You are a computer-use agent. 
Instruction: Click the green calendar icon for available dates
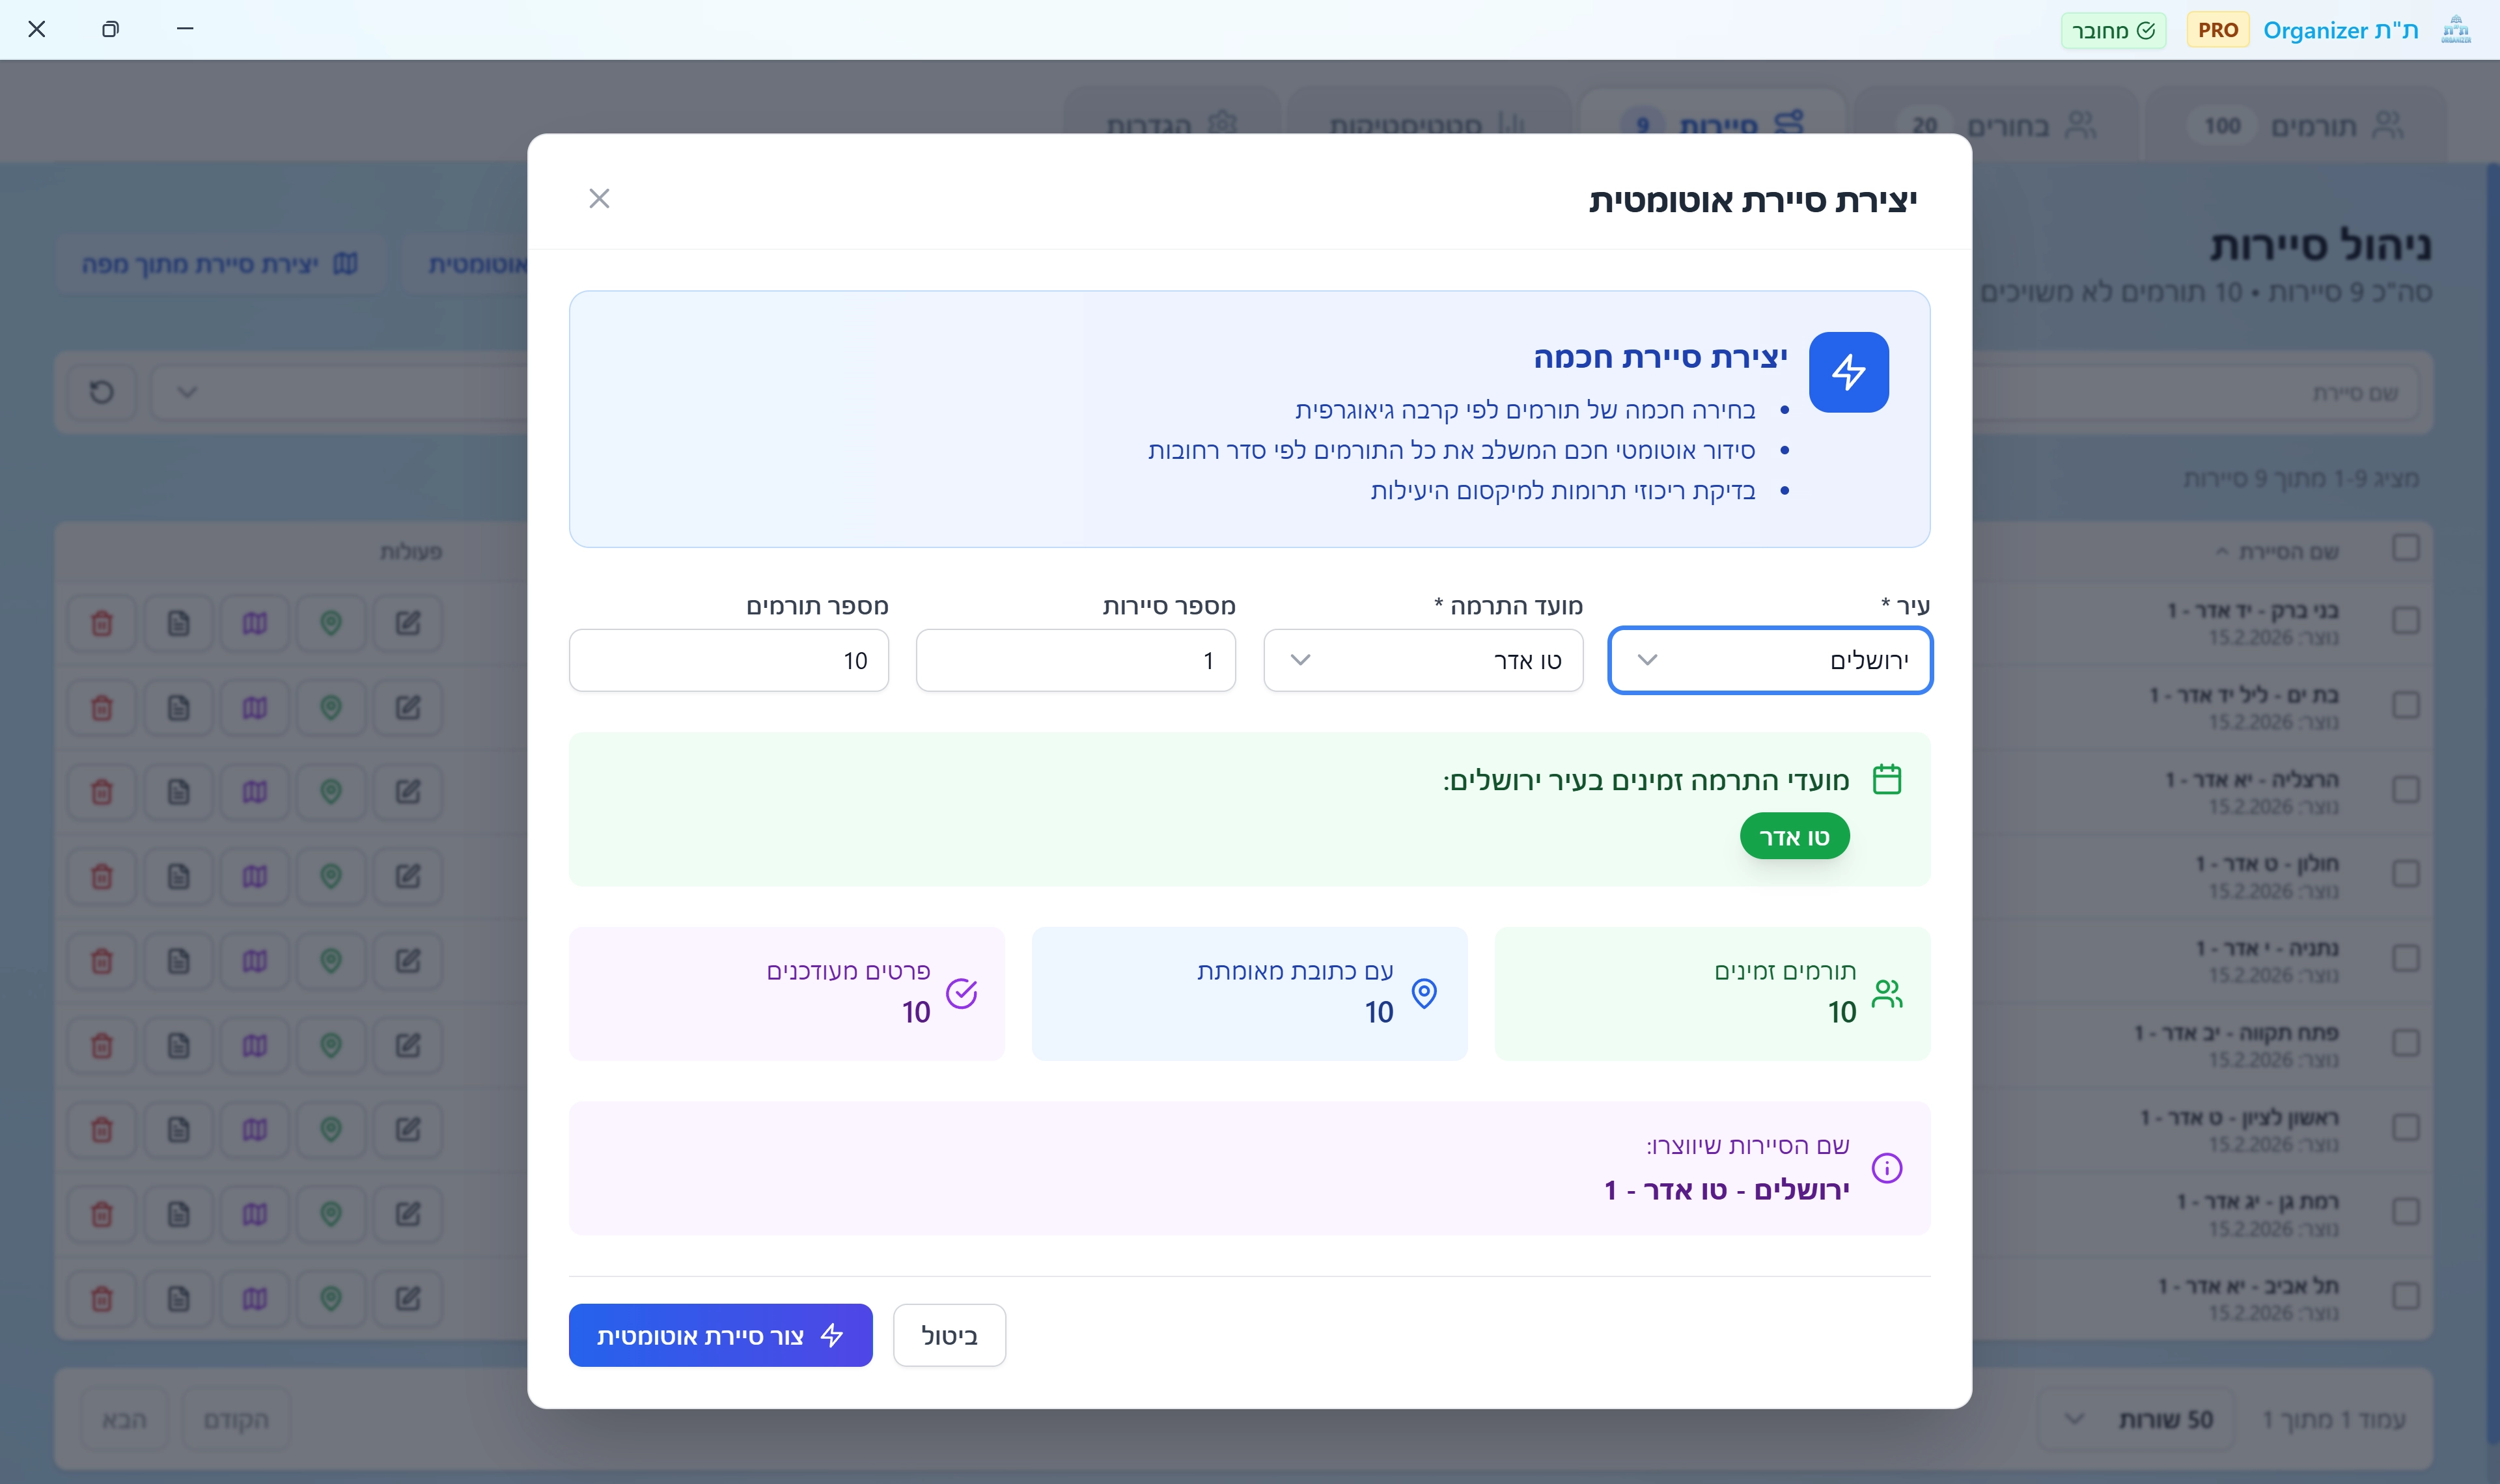(x=1886, y=779)
